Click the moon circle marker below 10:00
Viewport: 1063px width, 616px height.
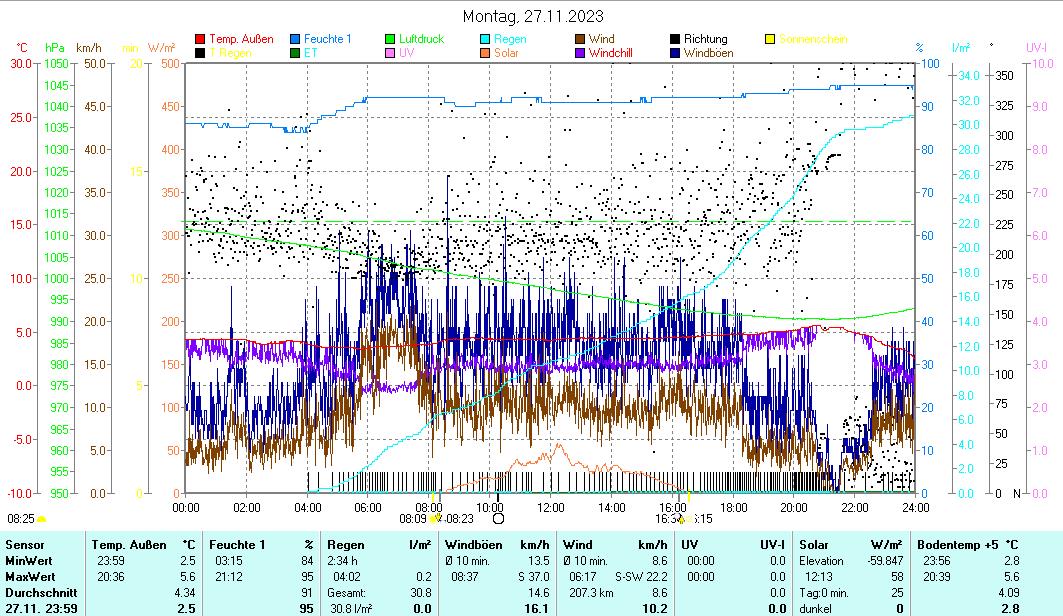(498, 518)
